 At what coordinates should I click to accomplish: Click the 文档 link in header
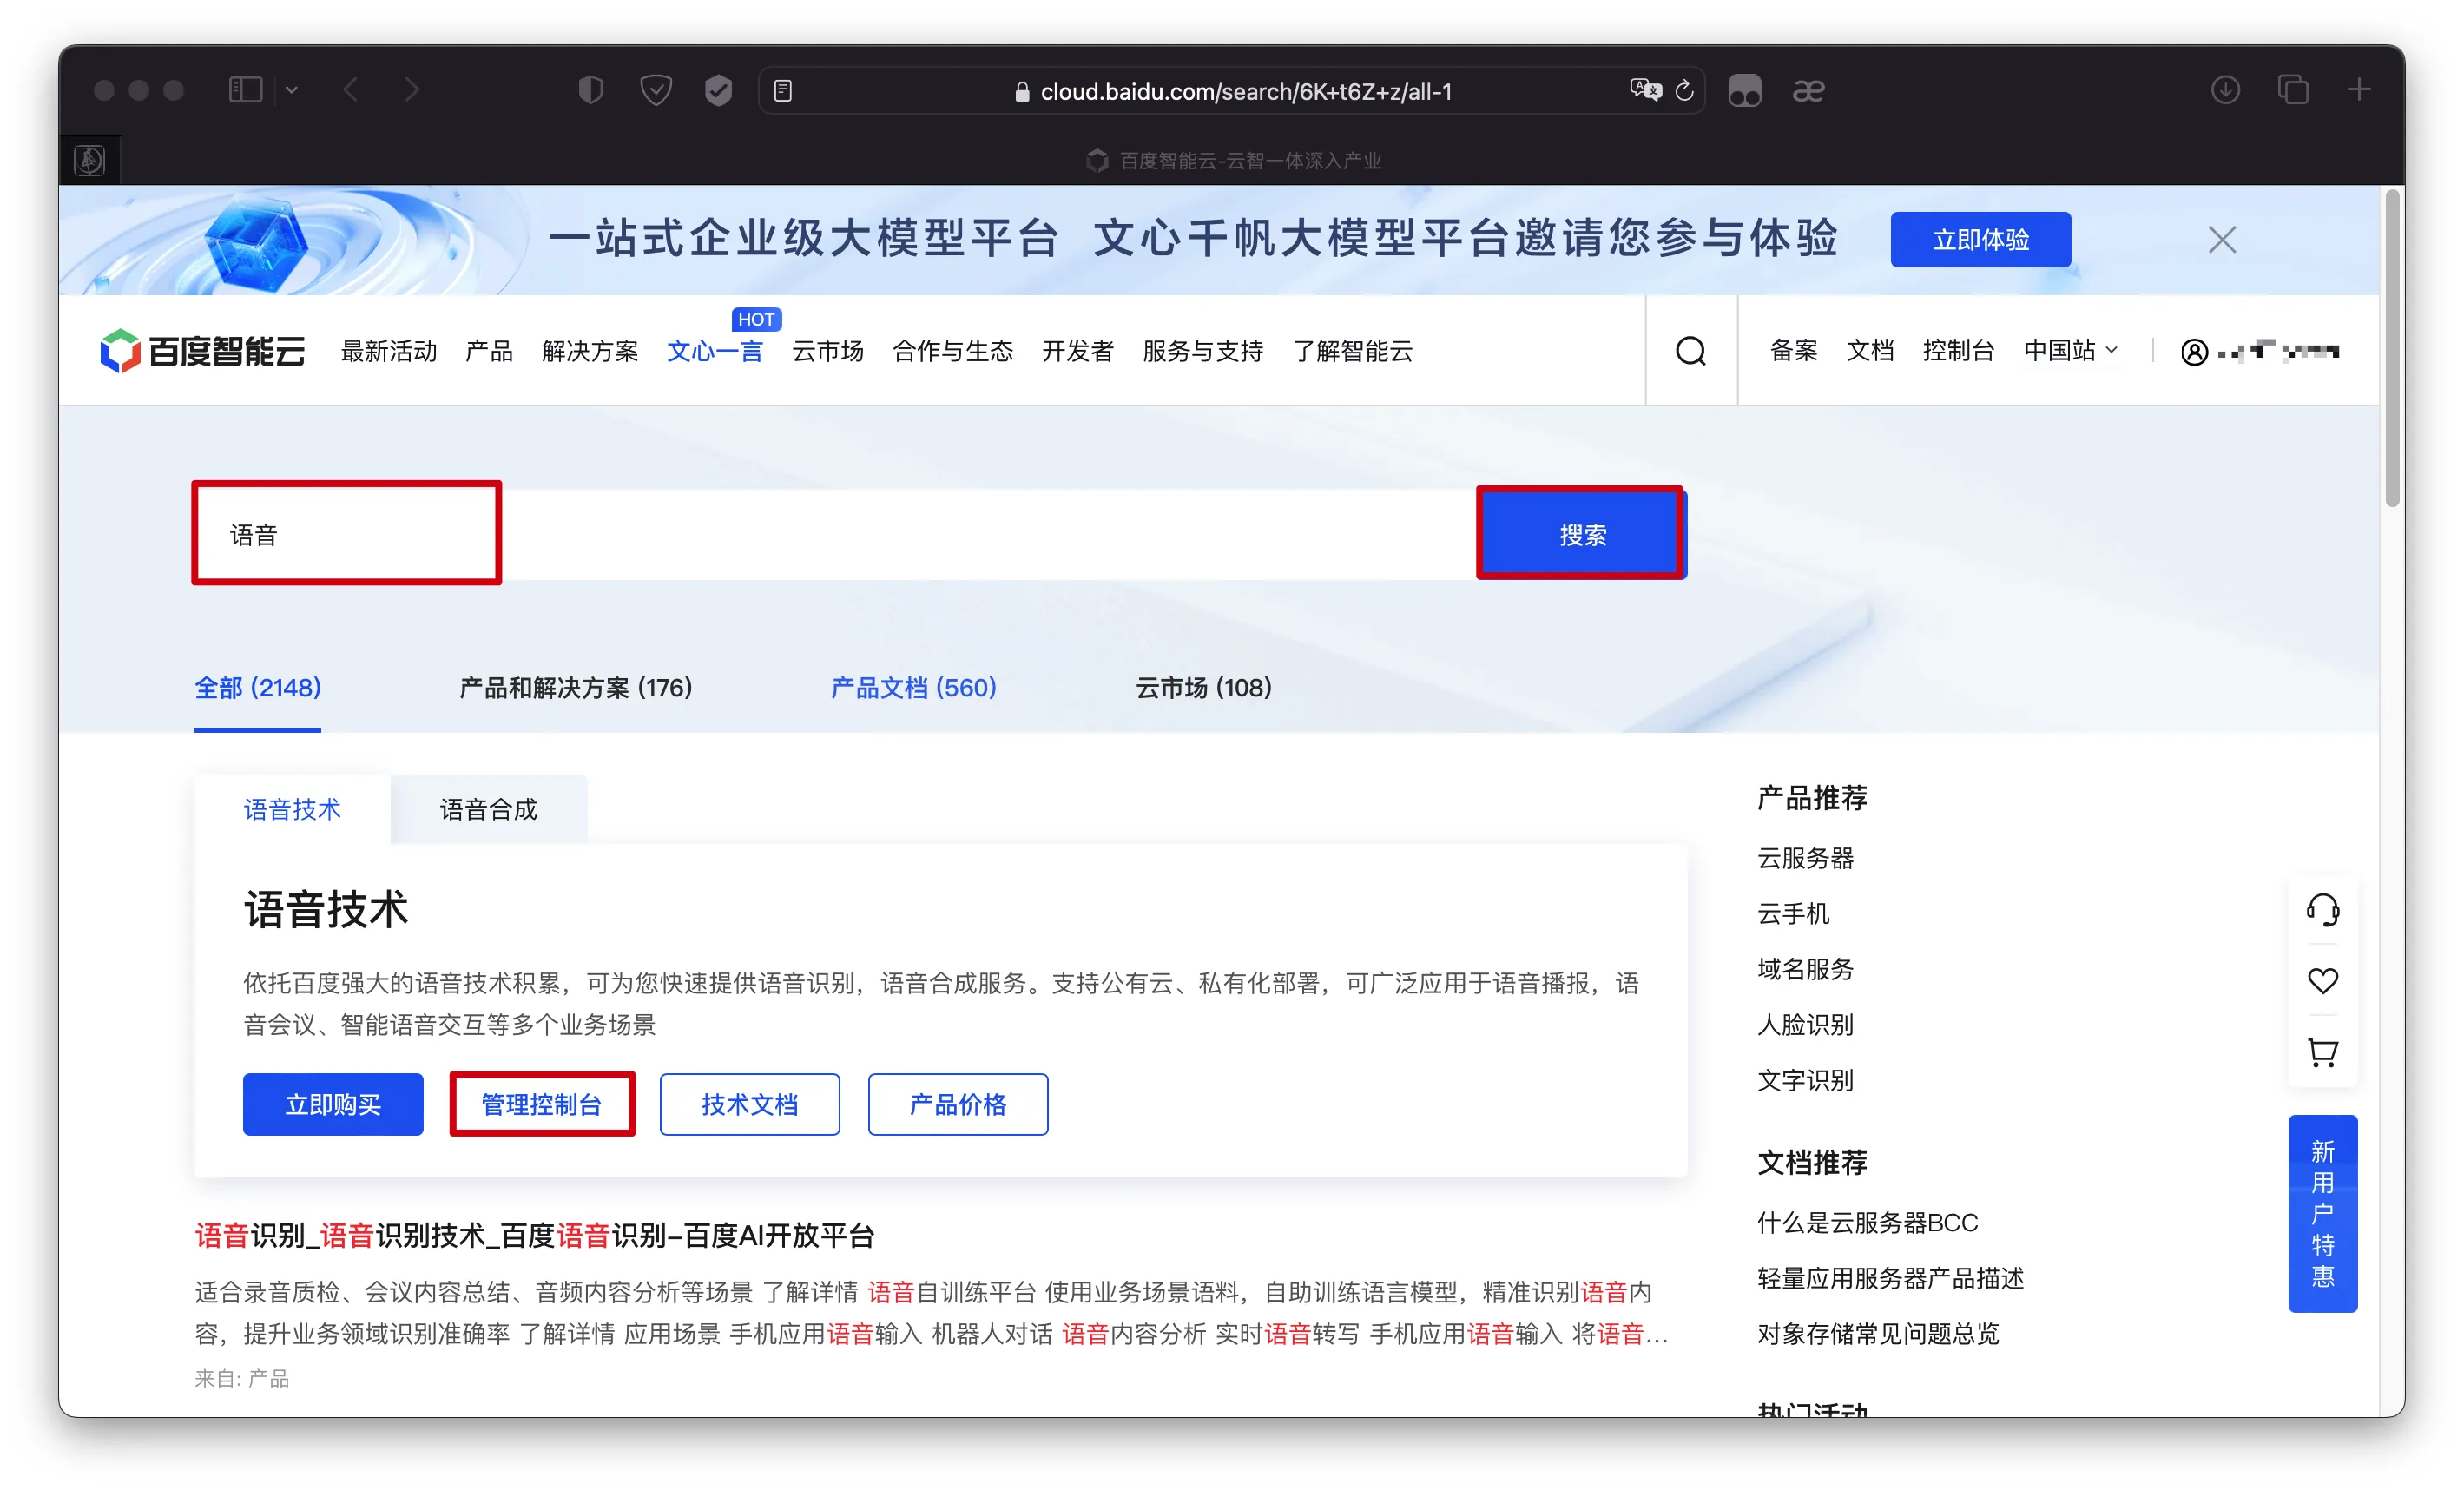1870,350
